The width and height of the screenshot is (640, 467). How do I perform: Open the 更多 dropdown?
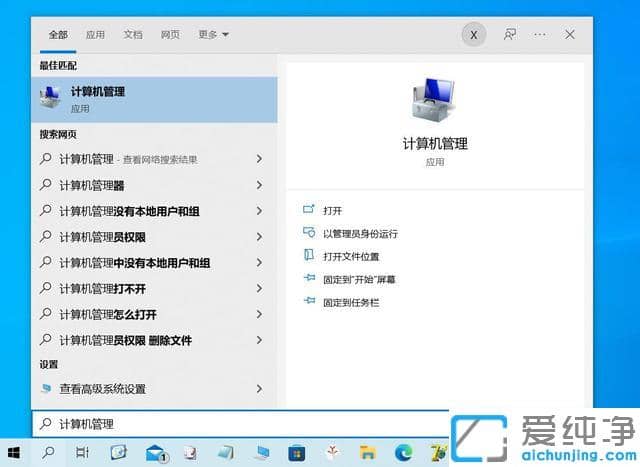213,35
